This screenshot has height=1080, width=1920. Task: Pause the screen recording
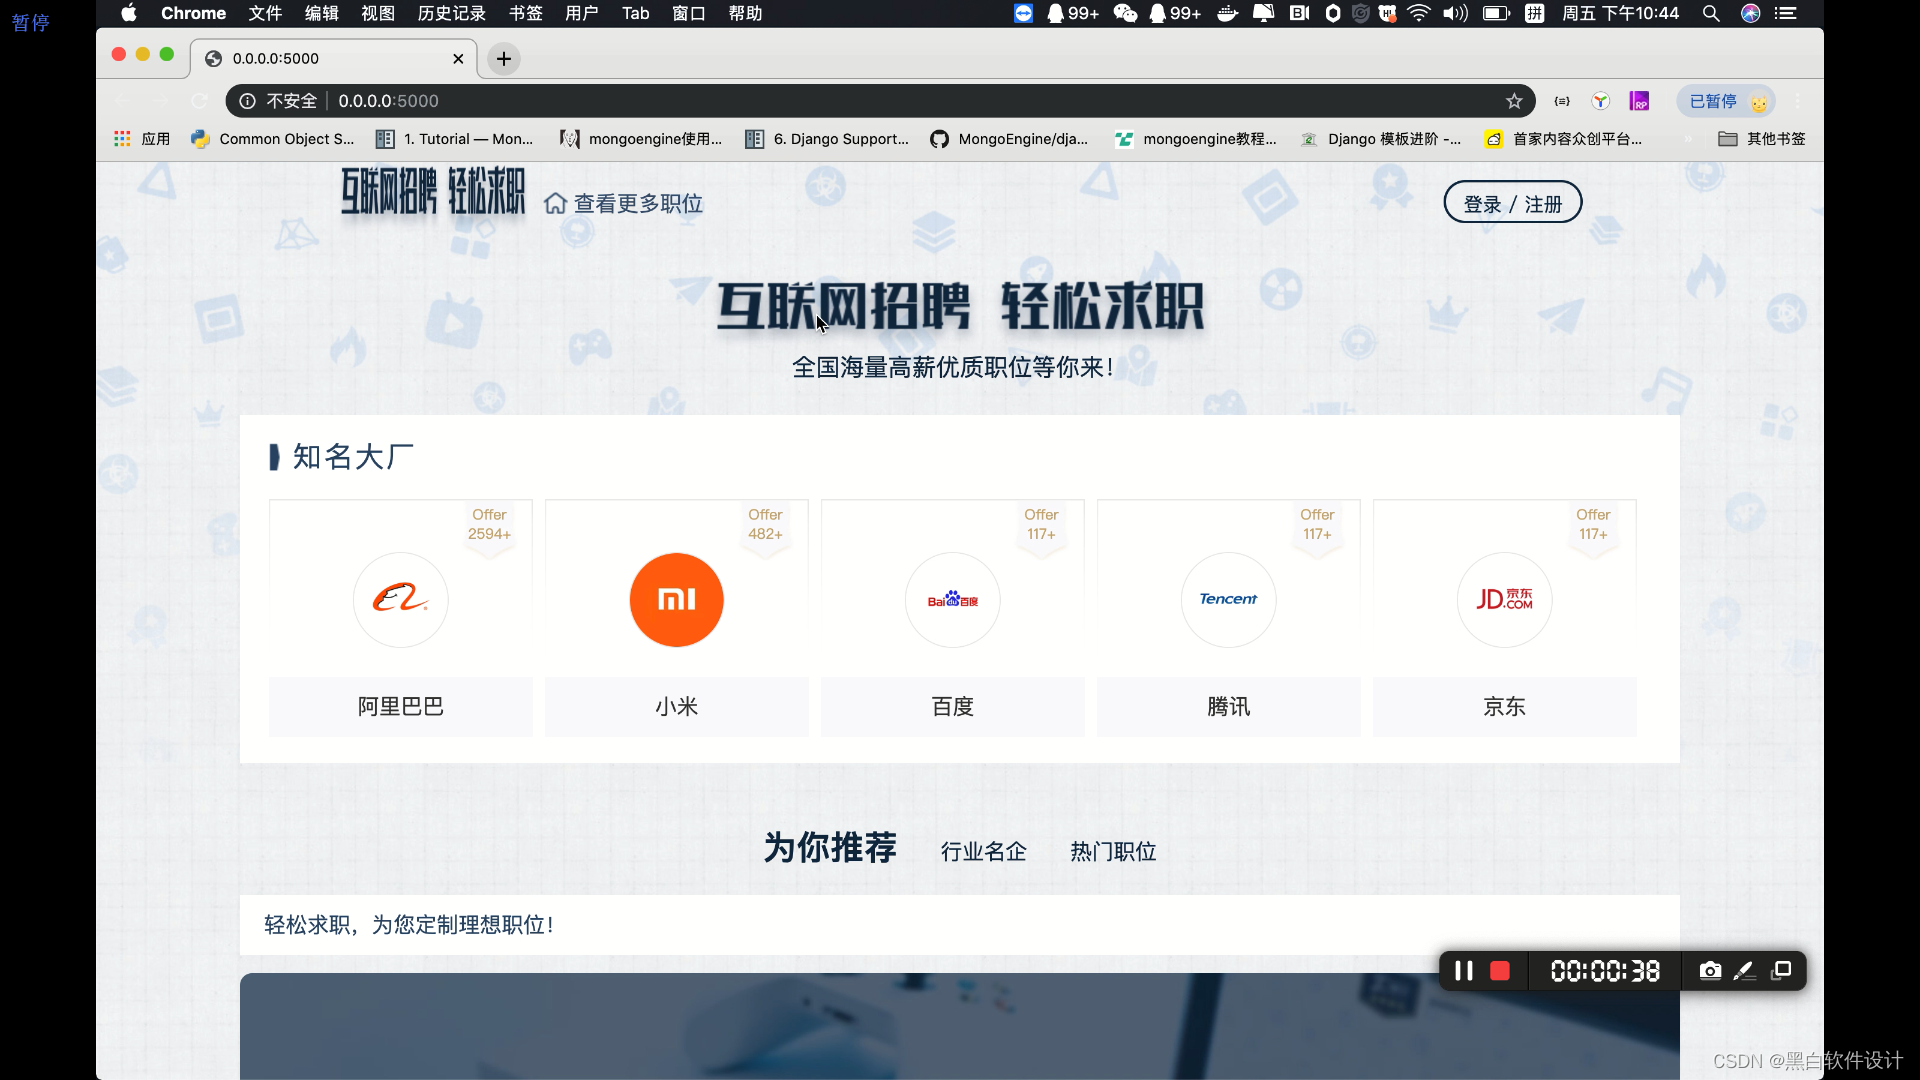(x=1463, y=971)
